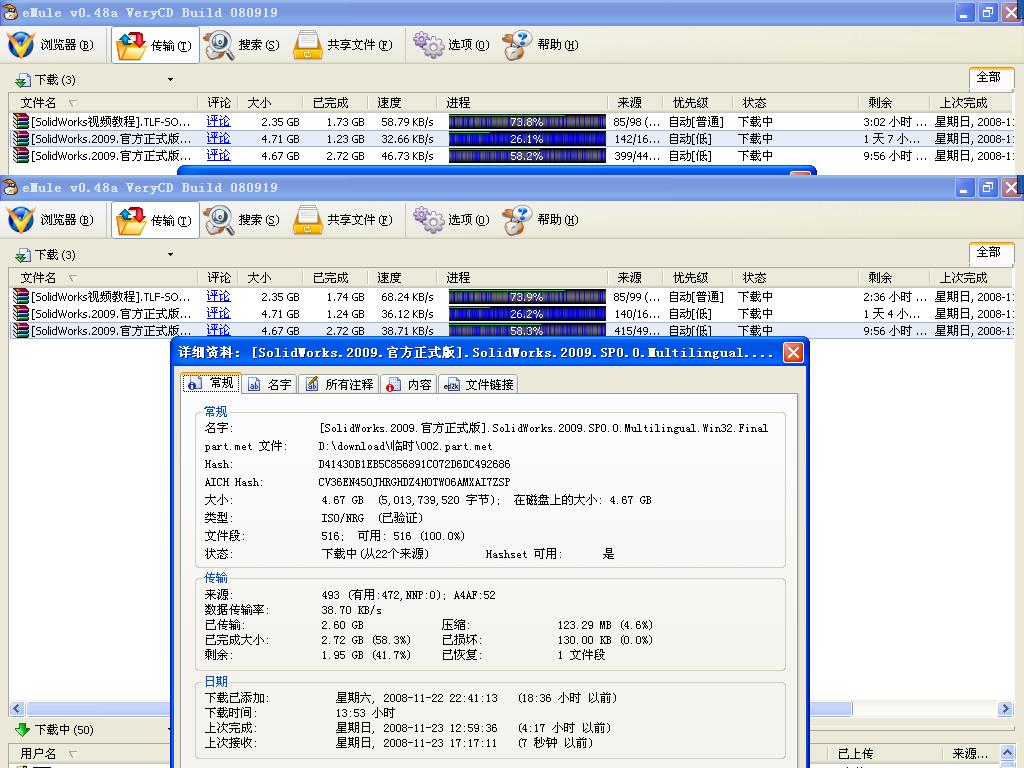The image size is (1024, 768).
Task: Switch to 文件链接 tab in details dialog
Action: pyautogui.click(x=479, y=385)
